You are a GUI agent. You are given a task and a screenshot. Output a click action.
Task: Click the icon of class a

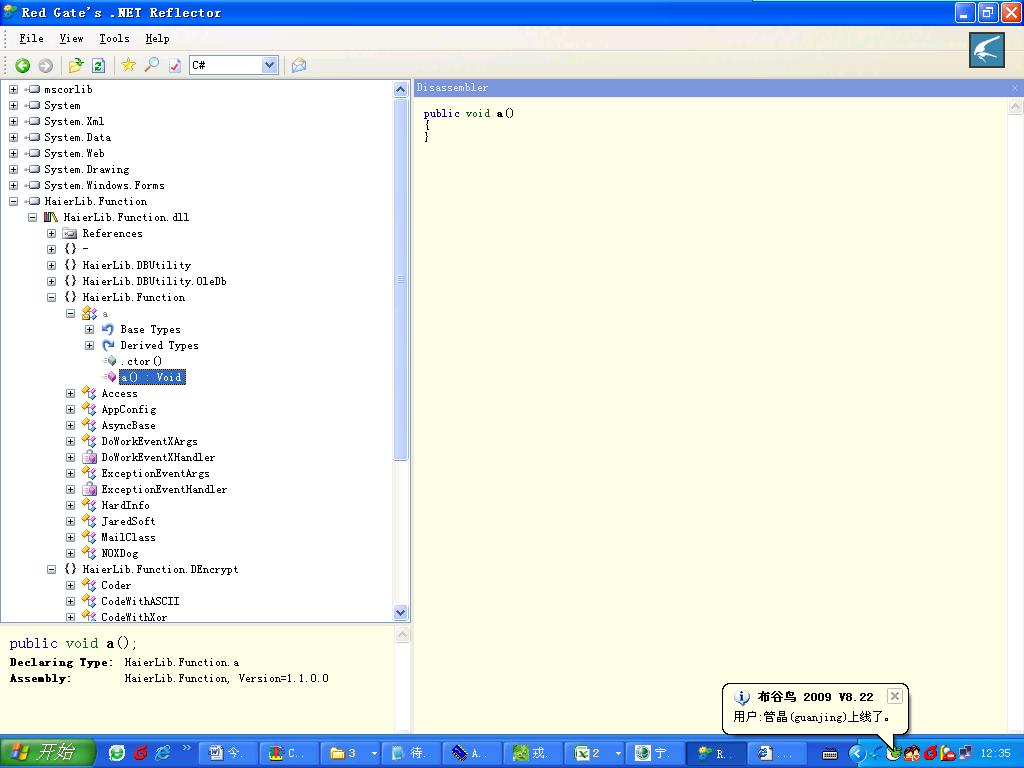click(x=89, y=313)
